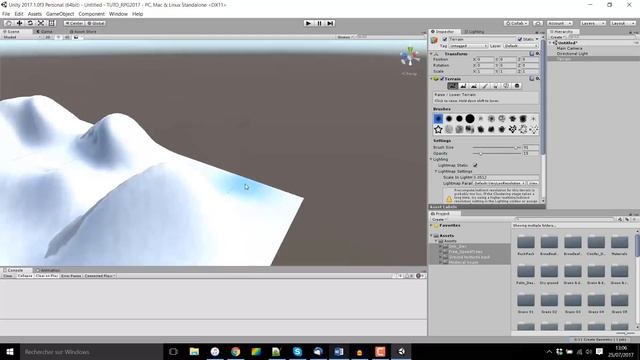Screen dimensions: 640x360
Task: Select the Rotate tool in the toolbar
Action: coord(30,23)
